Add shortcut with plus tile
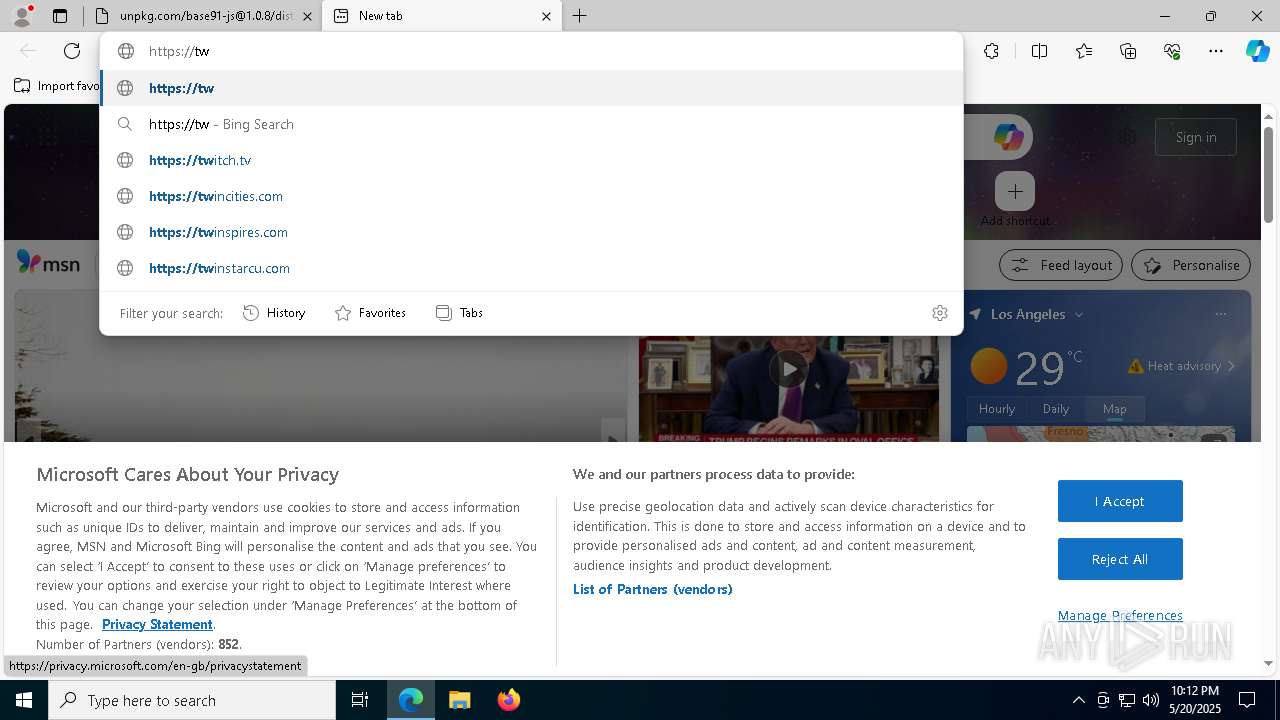This screenshot has height=720, width=1280. click(x=1014, y=191)
